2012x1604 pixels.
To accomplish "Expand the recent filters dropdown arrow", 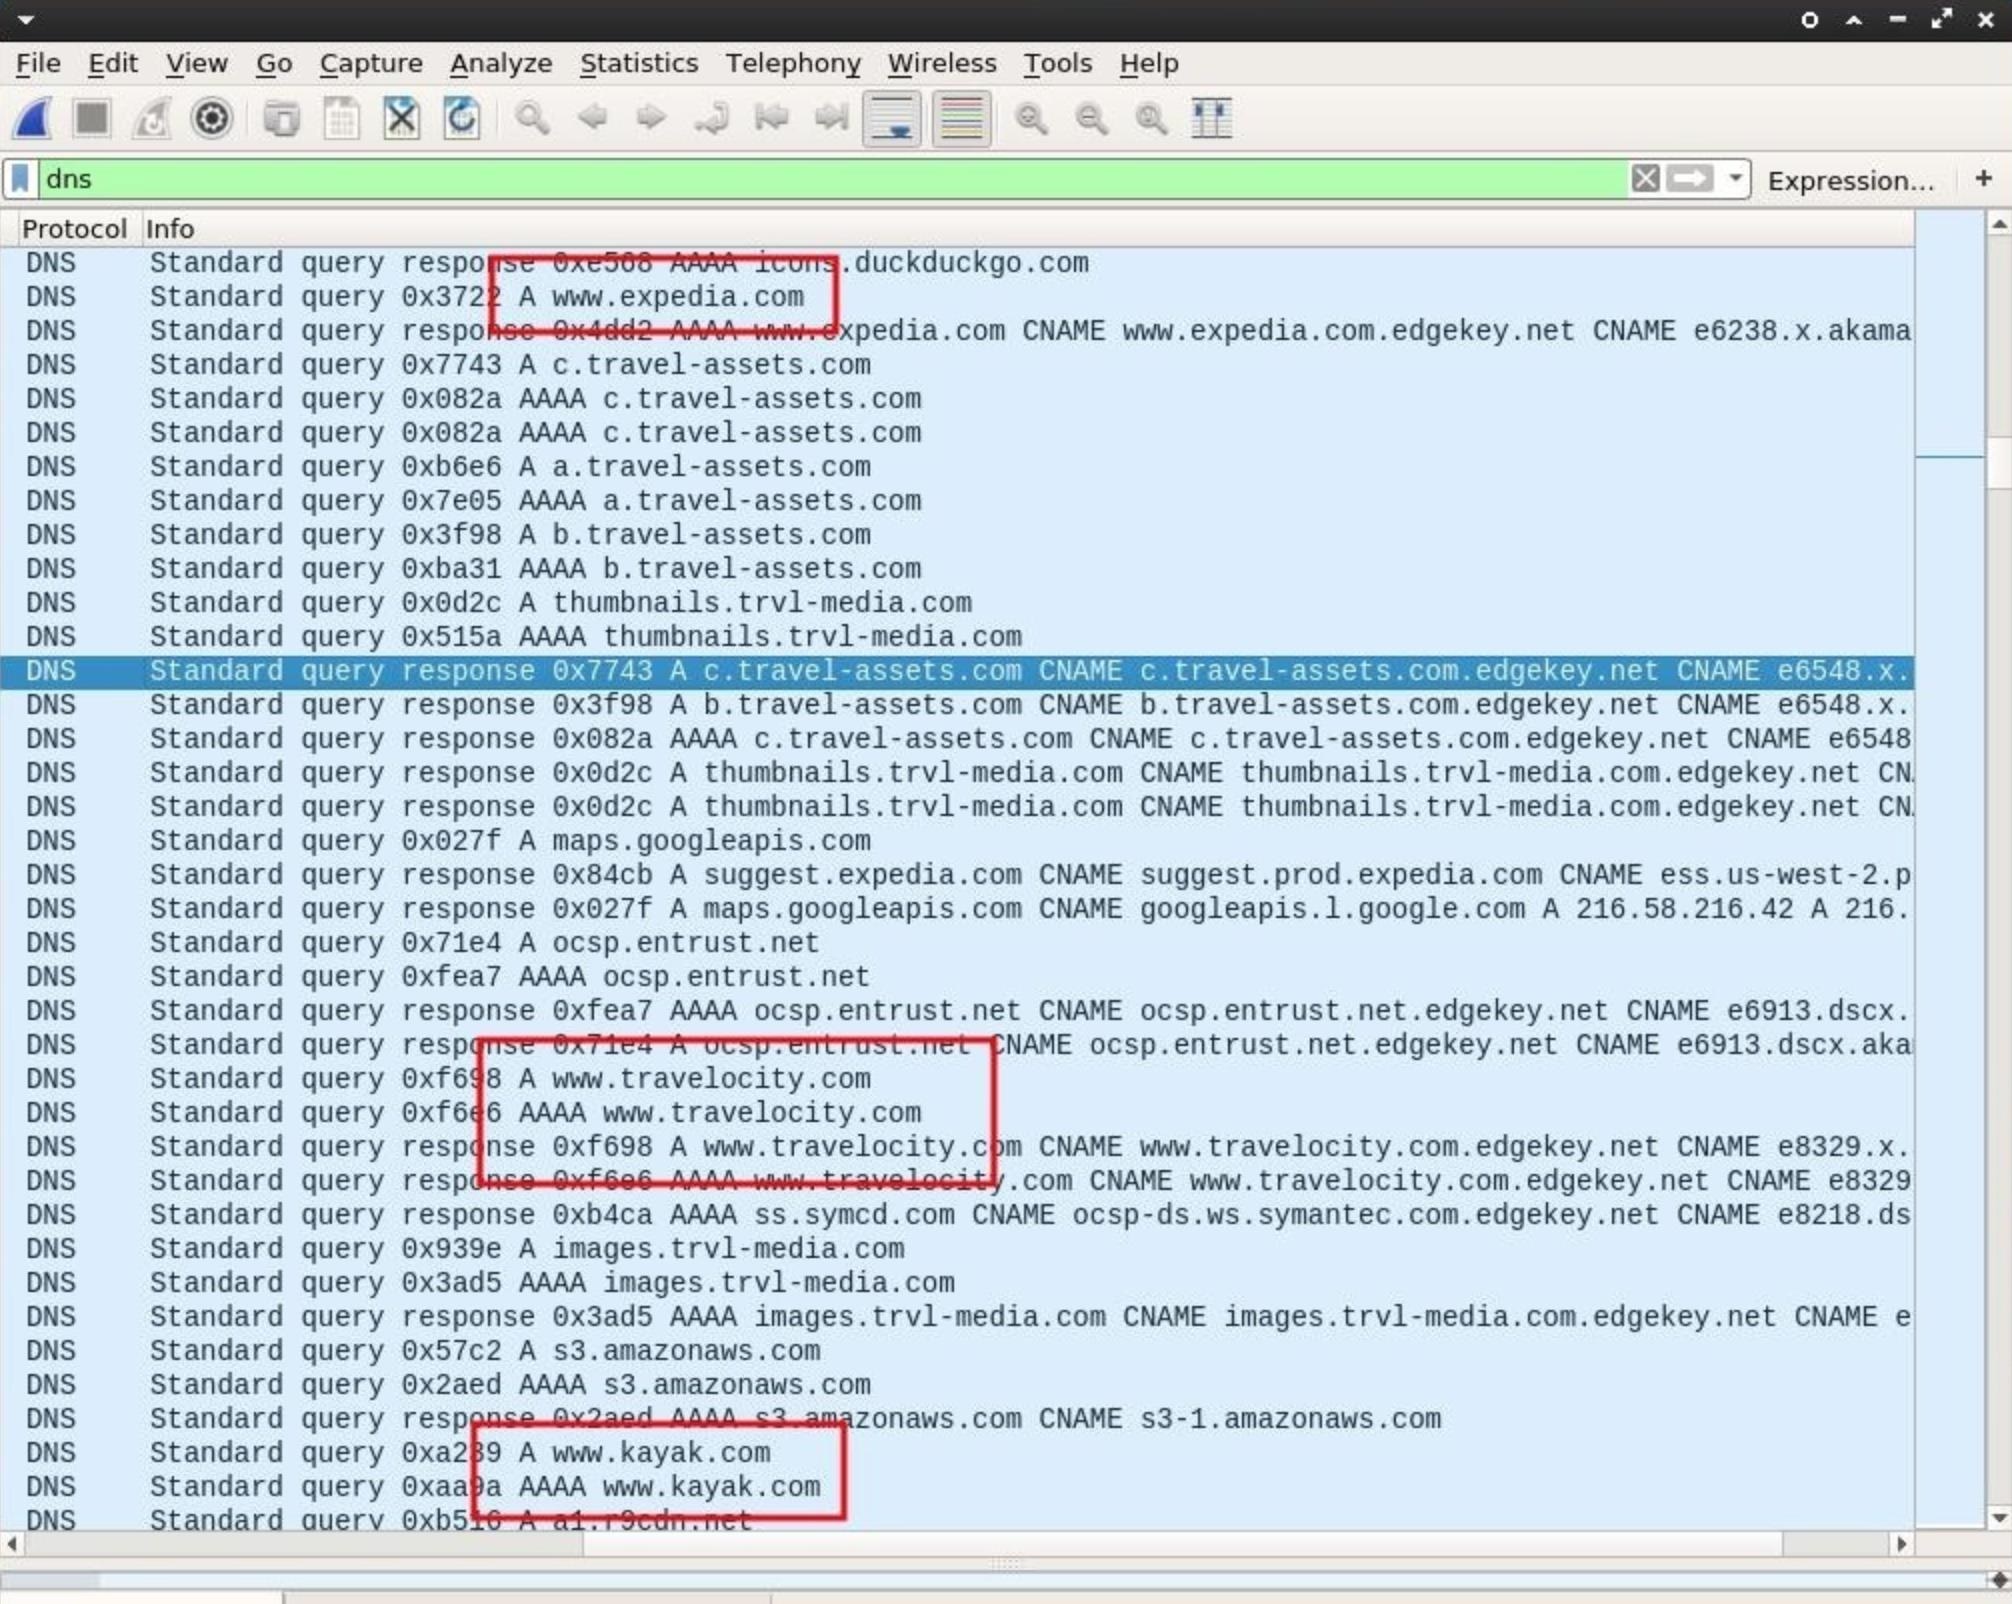I will pyautogui.click(x=1735, y=179).
